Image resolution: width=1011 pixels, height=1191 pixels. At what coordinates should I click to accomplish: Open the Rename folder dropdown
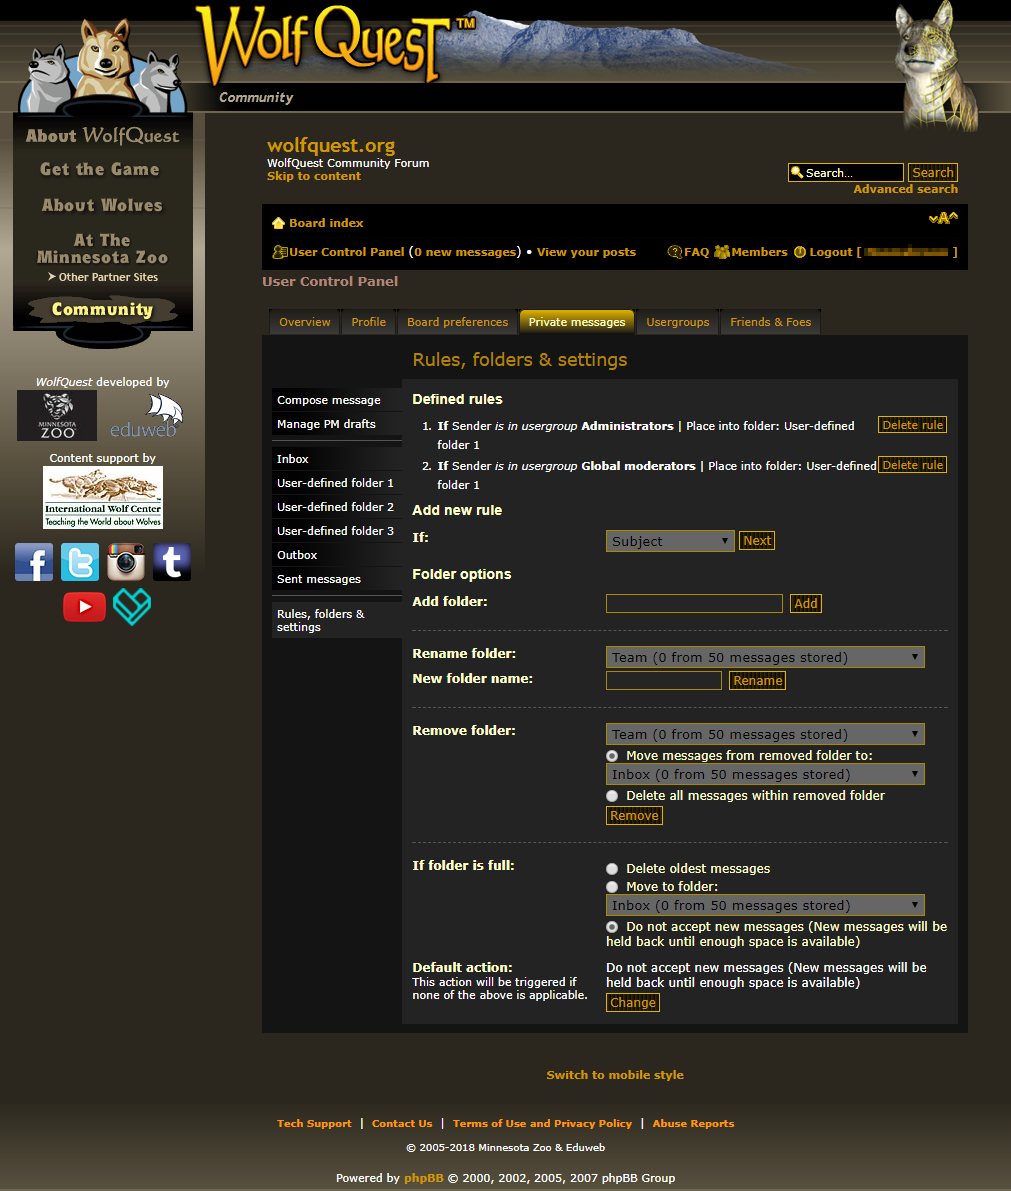click(765, 657)
